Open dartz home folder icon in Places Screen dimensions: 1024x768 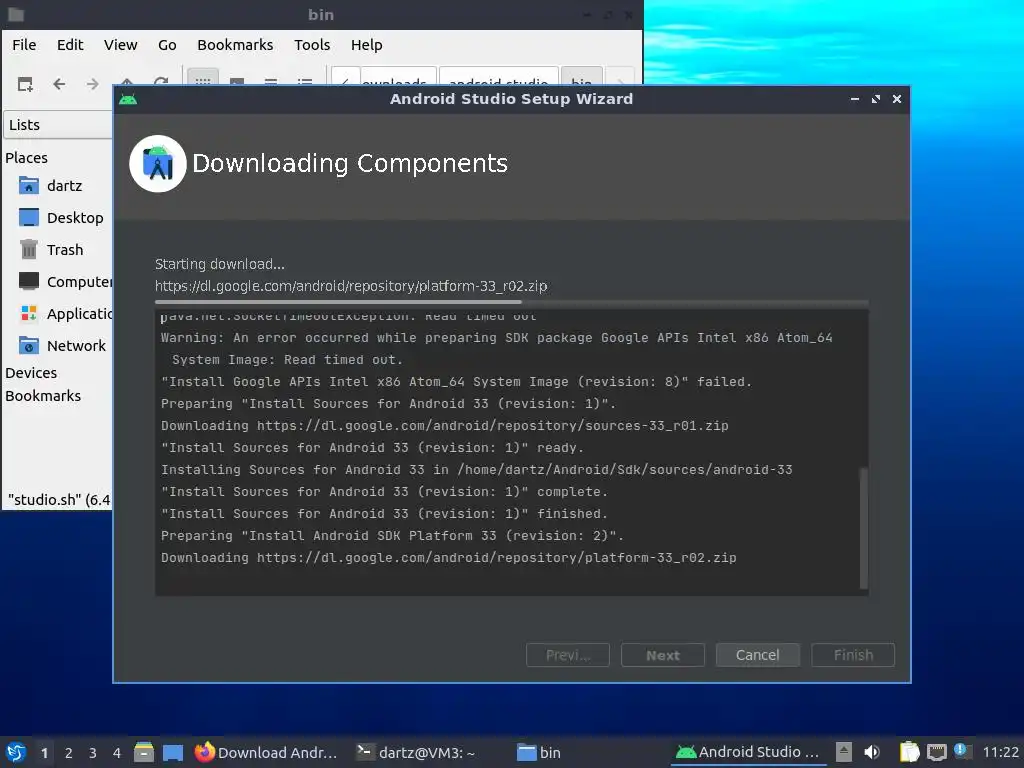coord(29,185)
